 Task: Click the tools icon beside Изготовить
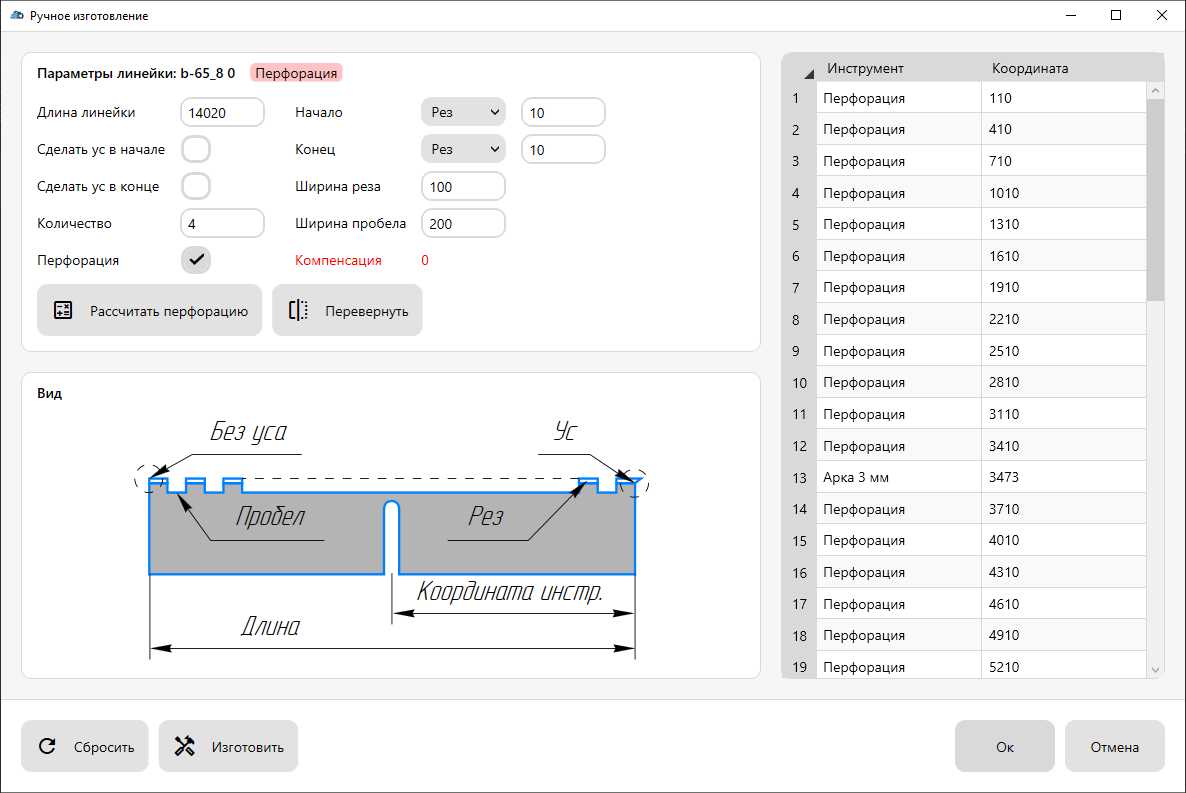click(x=184, y=746)
